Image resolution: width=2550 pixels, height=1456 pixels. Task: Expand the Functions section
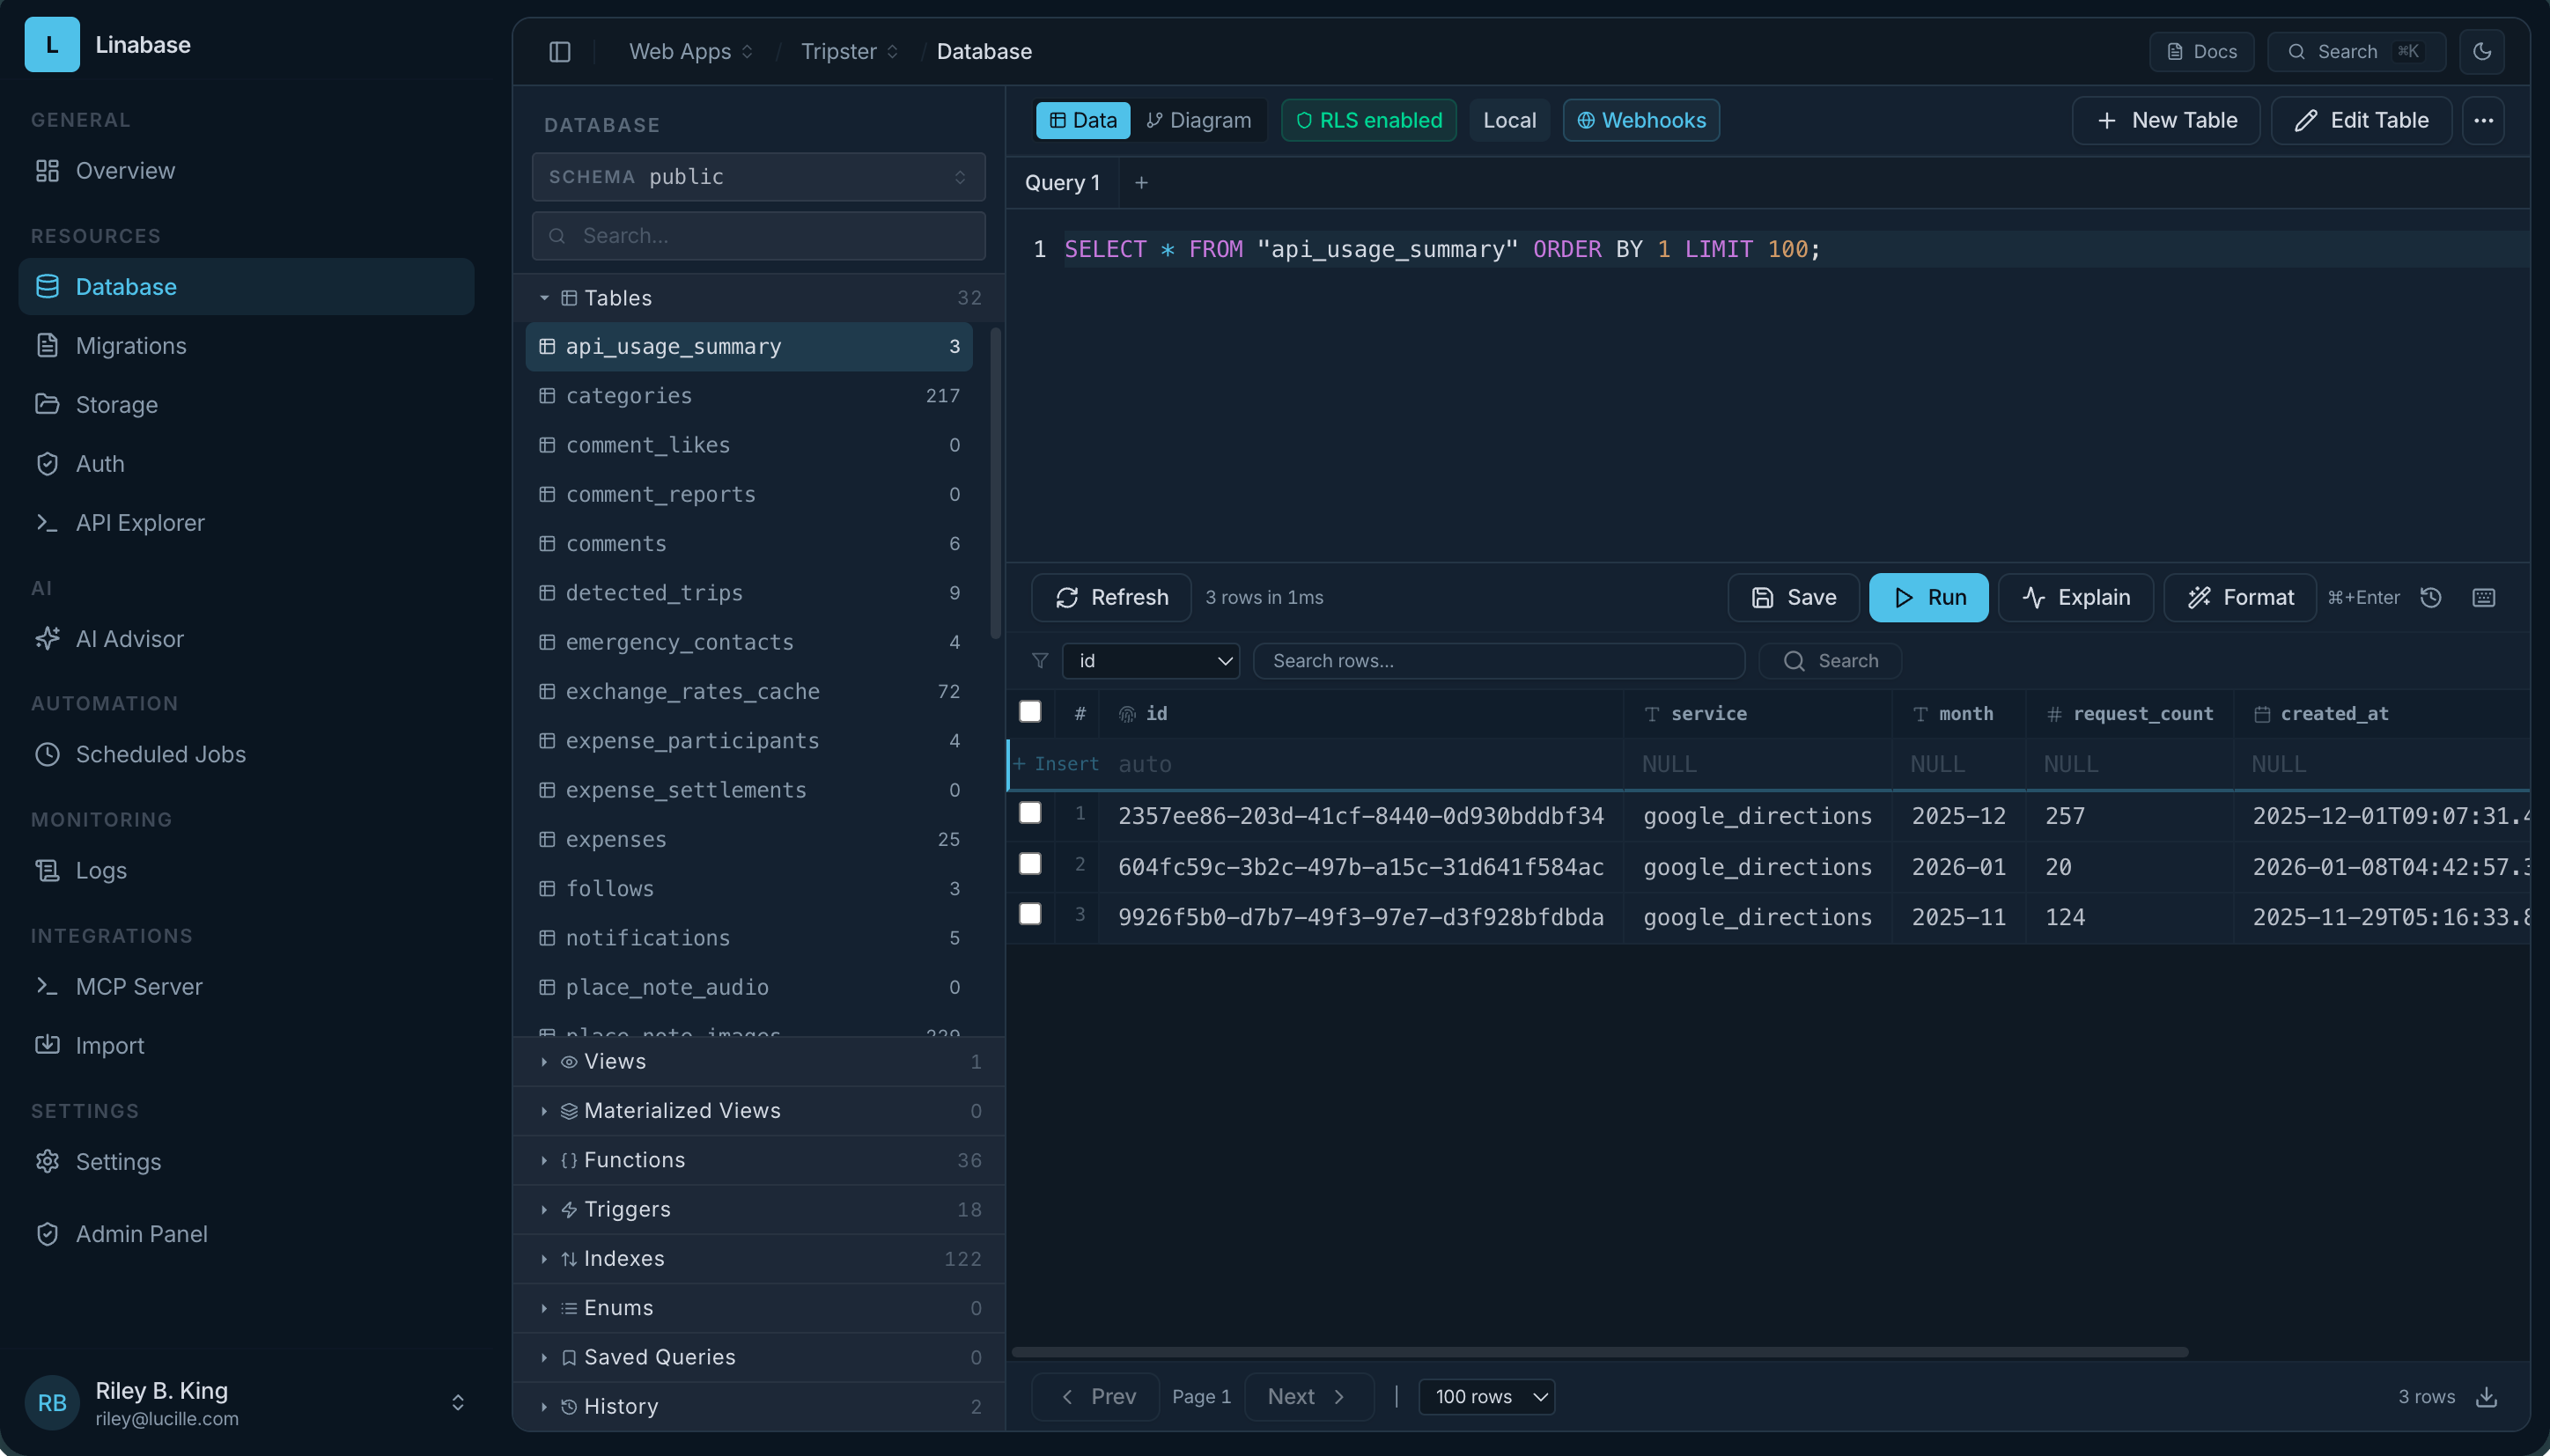click(634, 1160)
